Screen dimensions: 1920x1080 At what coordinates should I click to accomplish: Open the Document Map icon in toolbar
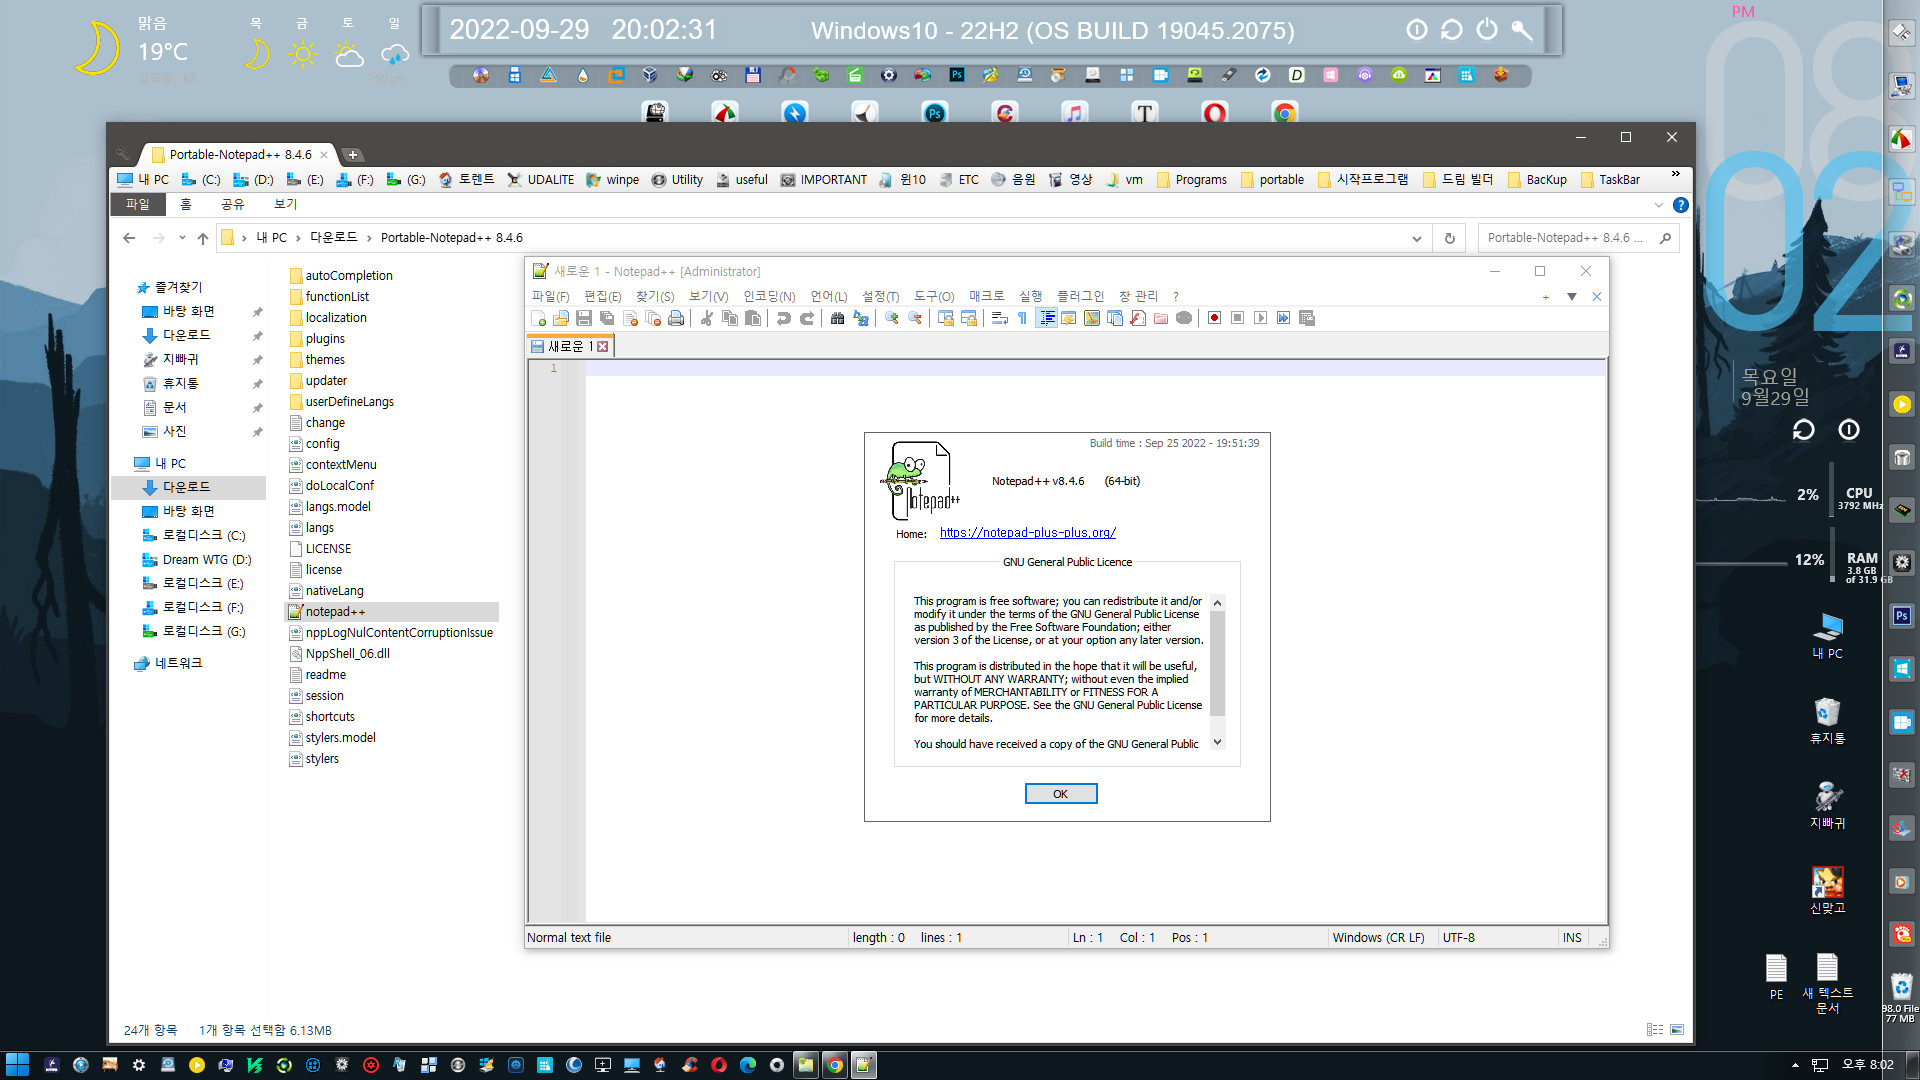(1092, 318)
